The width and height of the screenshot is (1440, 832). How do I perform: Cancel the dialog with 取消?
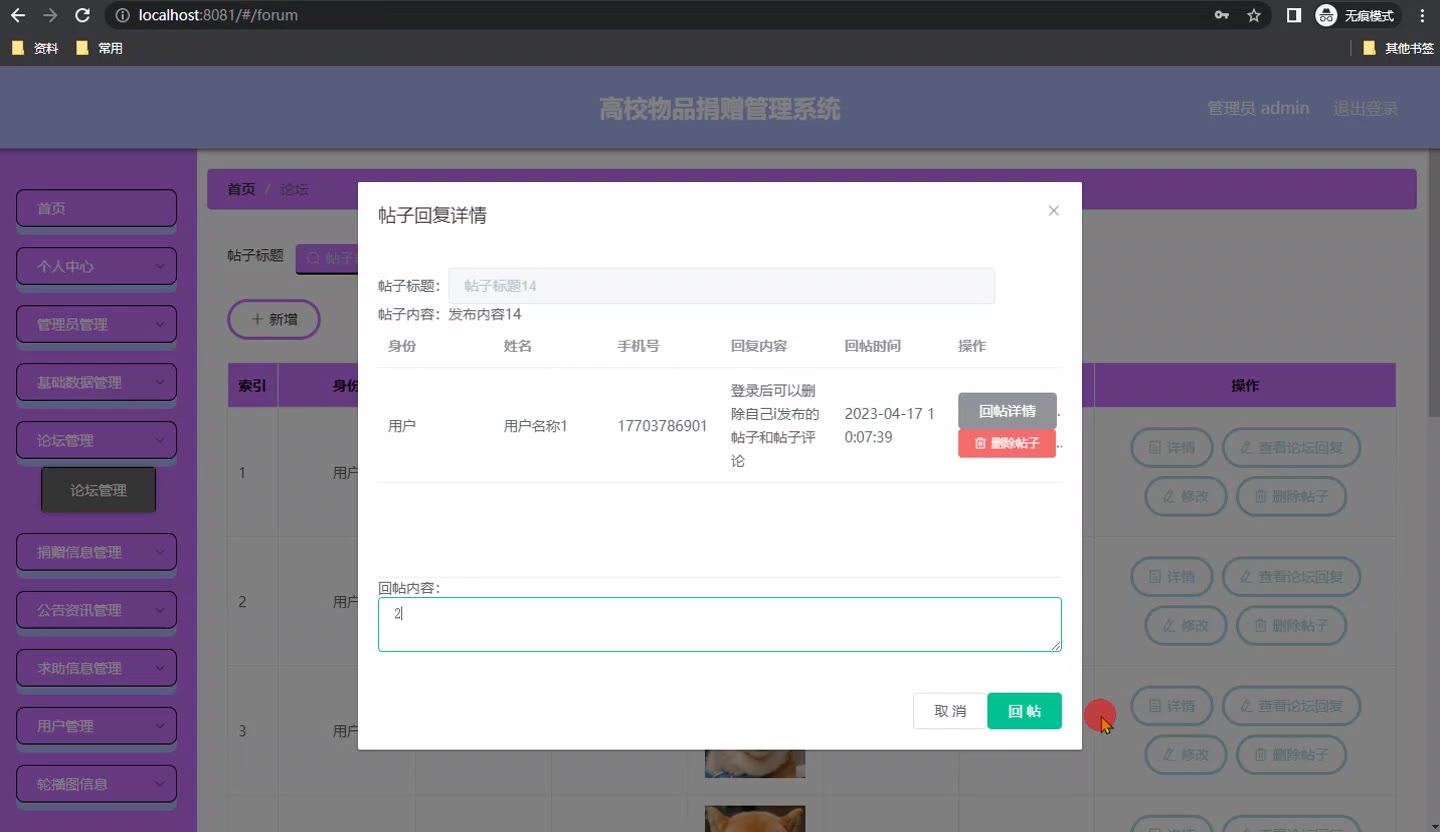click(x=950, y=711)
